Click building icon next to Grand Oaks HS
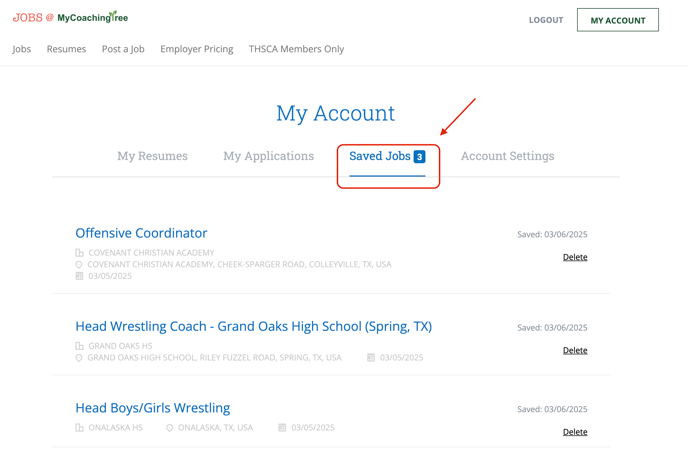This screenshot has height=456, width=688. coord(79,346)
